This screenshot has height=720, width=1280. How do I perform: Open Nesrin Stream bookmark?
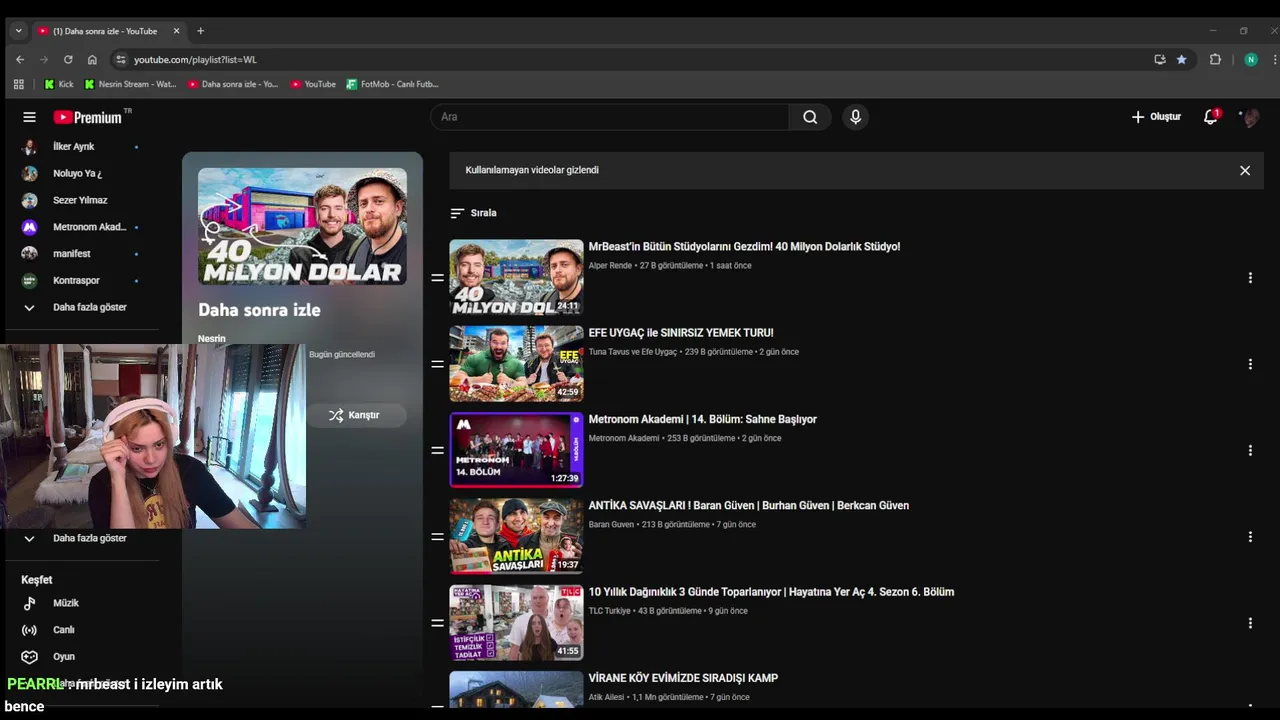click(131, 84)
